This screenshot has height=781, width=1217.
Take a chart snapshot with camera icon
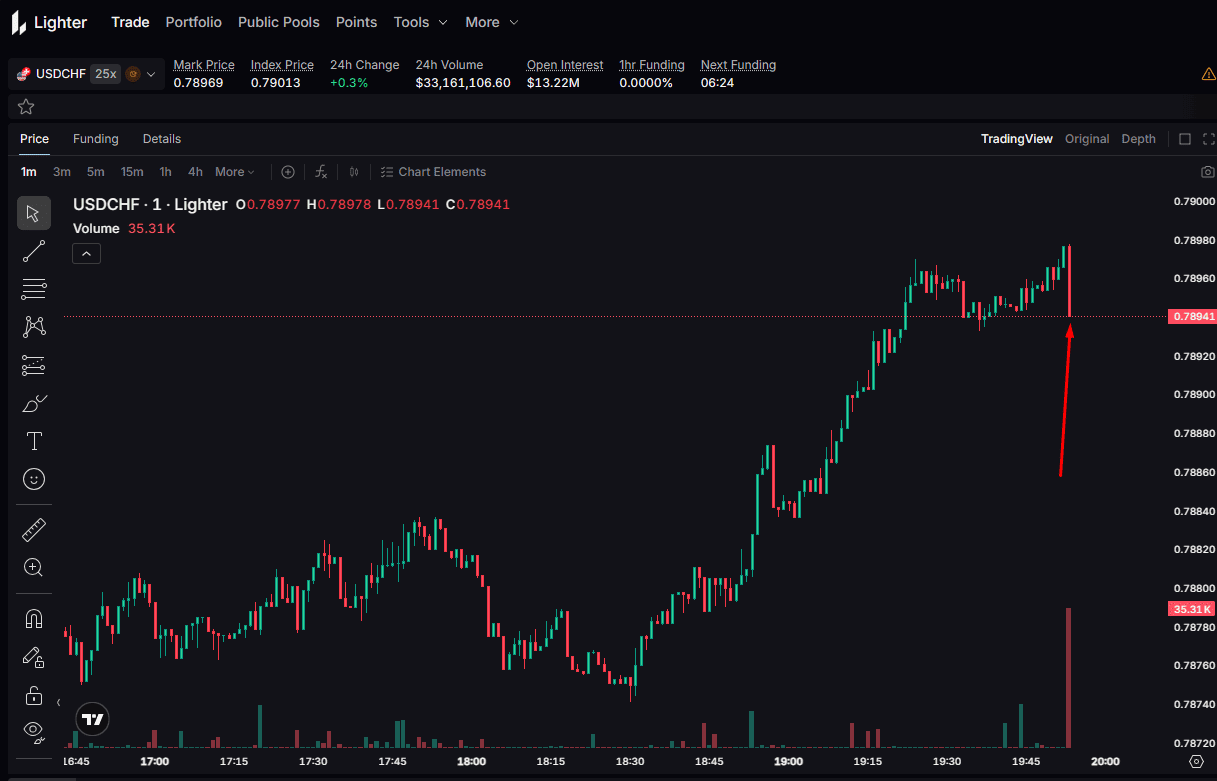tap(1207, 172)
